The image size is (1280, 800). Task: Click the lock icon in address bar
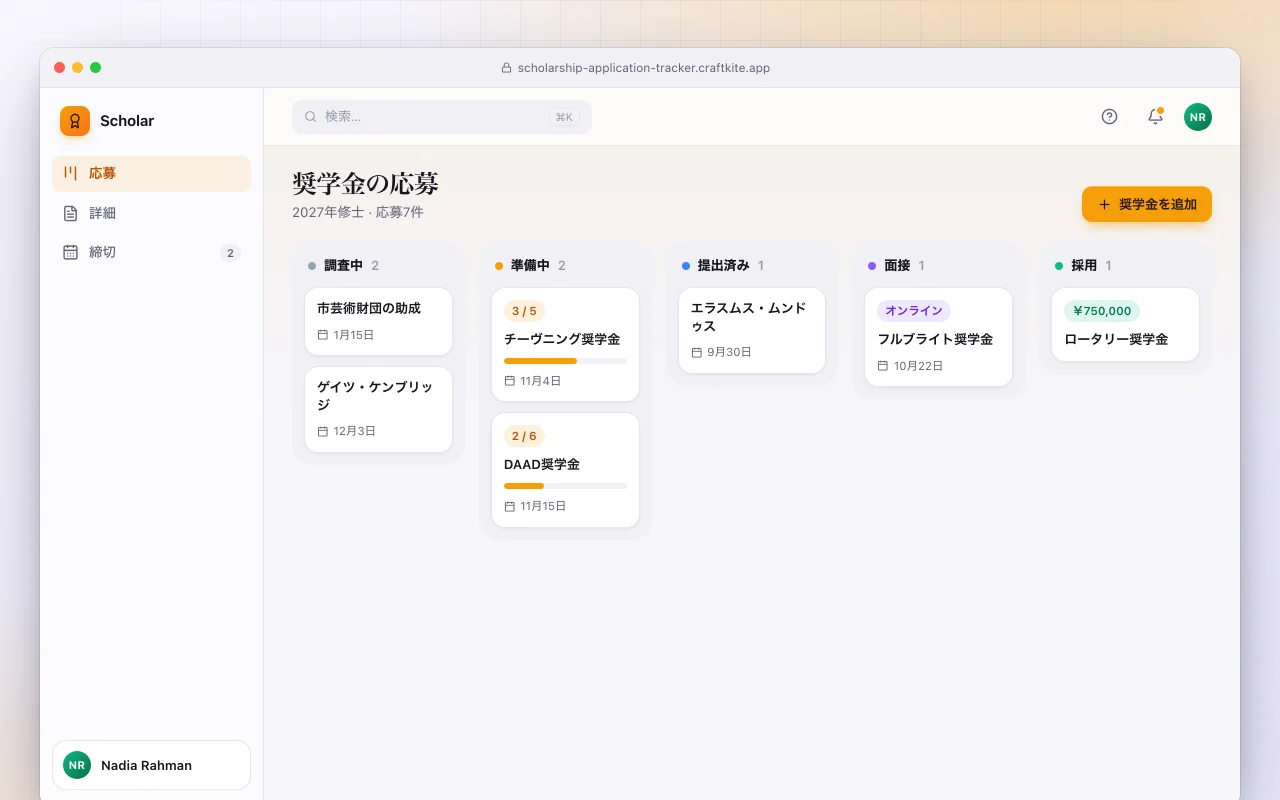coord(506,68)
